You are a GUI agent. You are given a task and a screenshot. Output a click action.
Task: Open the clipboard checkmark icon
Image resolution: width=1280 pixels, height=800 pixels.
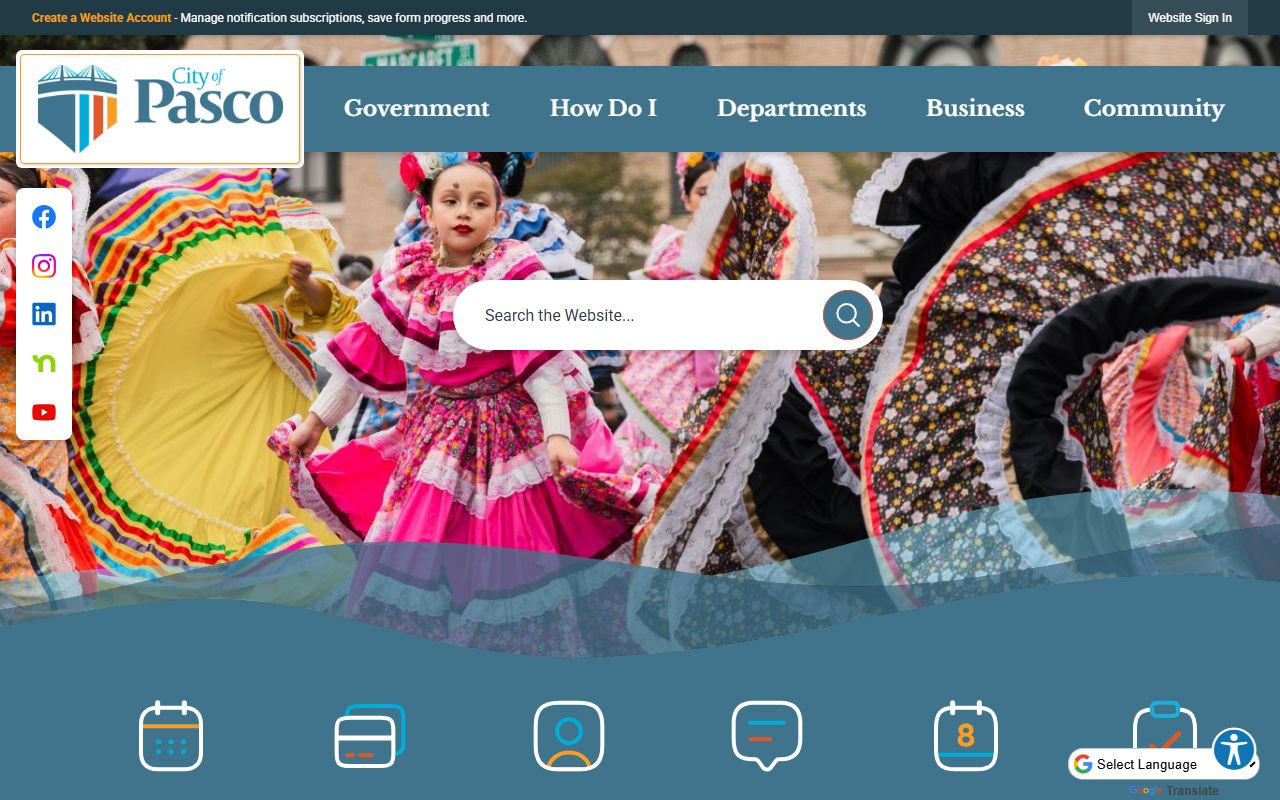pos(1164,736)
